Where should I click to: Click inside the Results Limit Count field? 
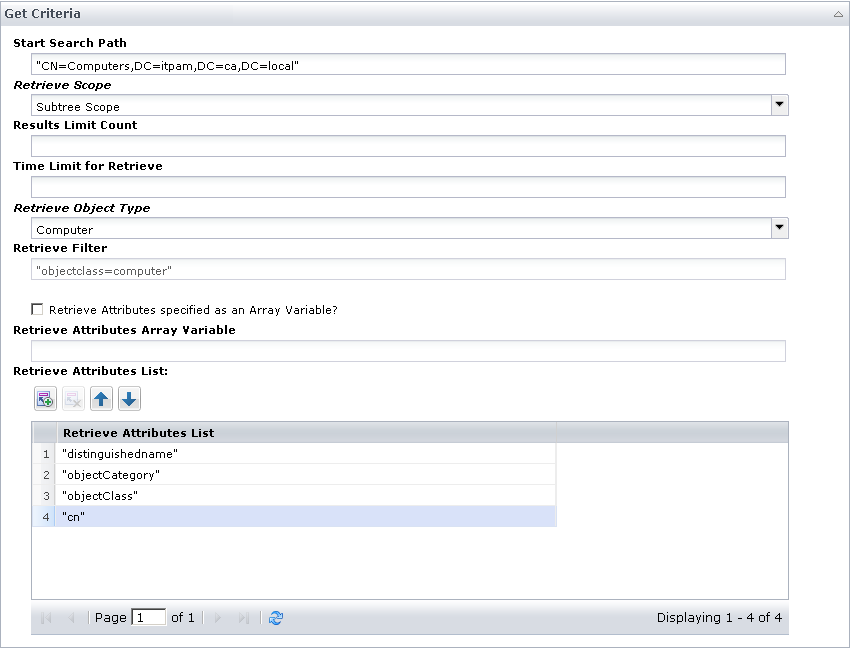point(400,145)
